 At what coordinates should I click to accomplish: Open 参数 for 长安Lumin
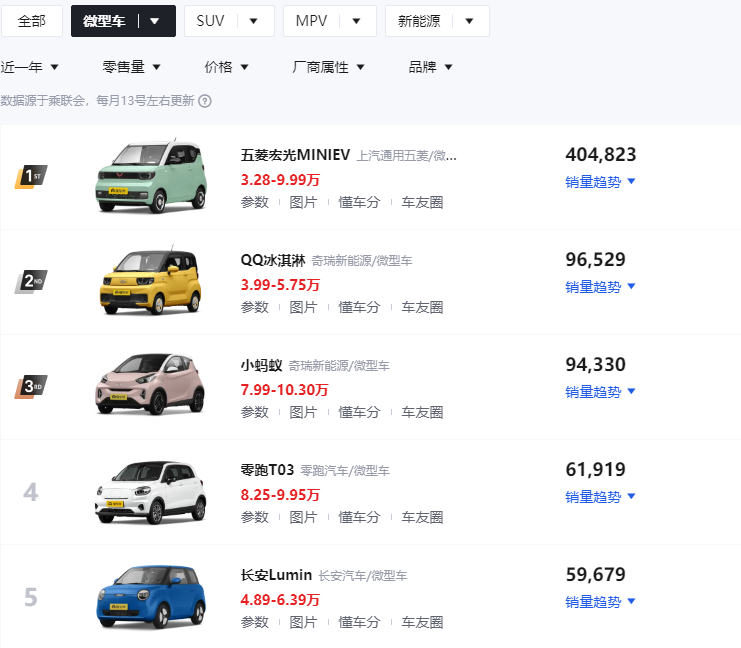255,622
